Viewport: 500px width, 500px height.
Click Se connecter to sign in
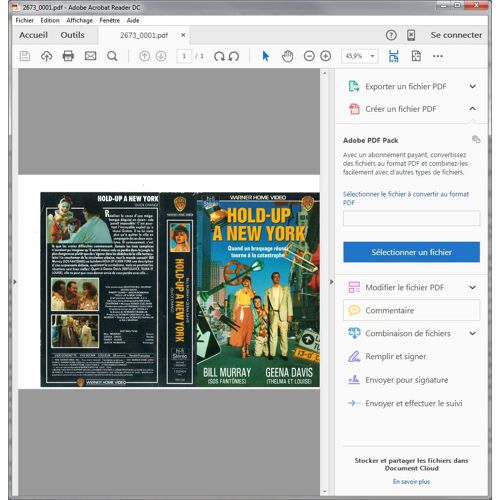click(x=456, y=35)
